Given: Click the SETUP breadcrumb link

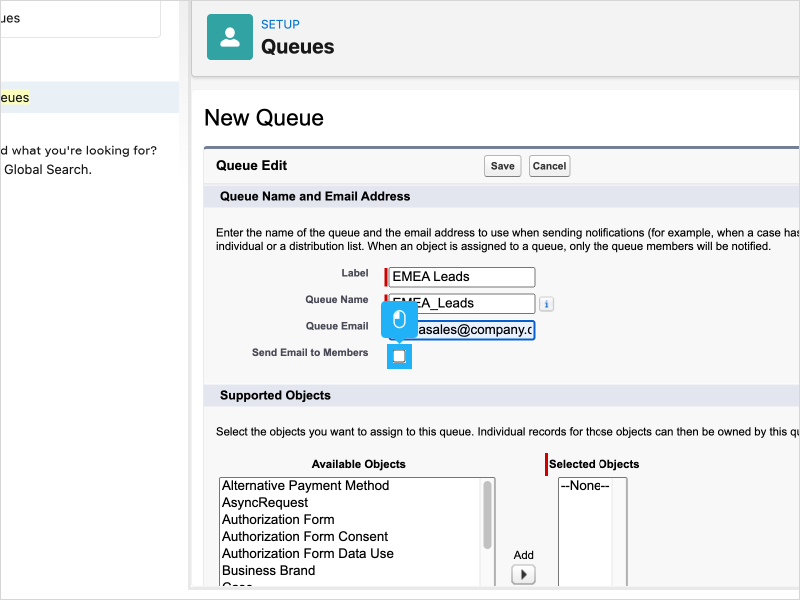Looking at the screenshot, I should pyautogui.click(x=280, y=24).
